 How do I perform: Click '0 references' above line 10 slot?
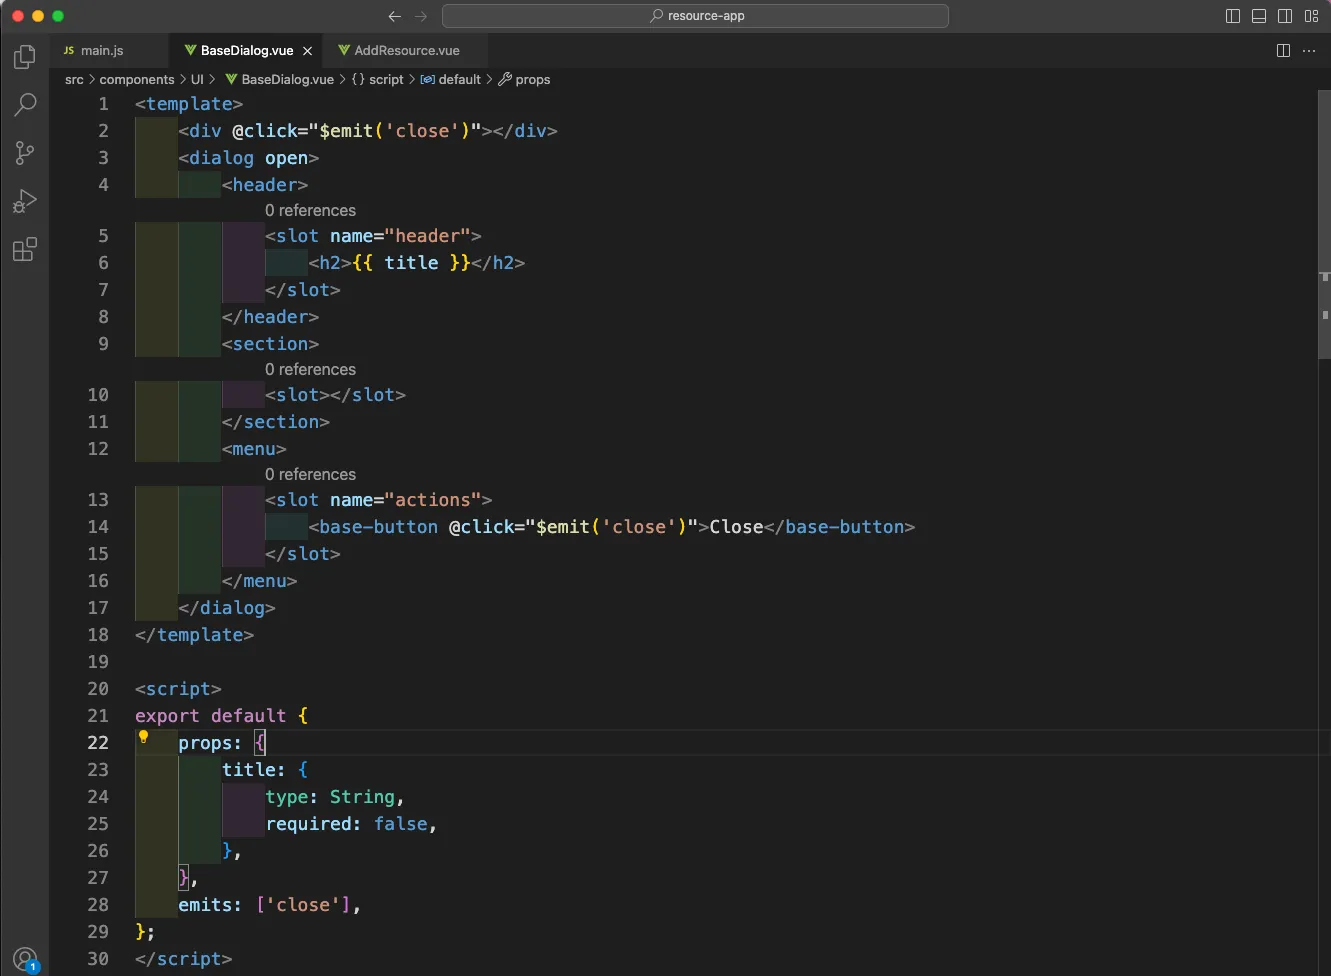tap(310, 369)
